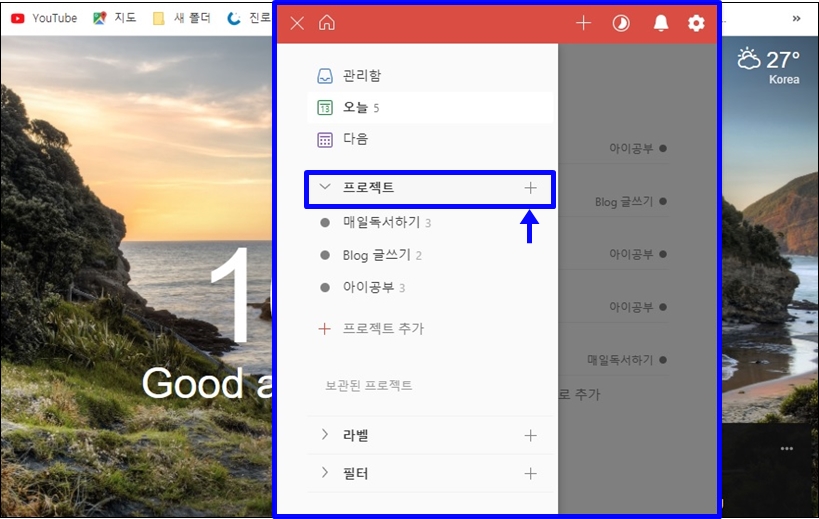Image resolution: width=819 pixels, height=519 pixels.
Task: Click the 매일독서하기 tag in dimmed task list
Action: click(620, 360)
